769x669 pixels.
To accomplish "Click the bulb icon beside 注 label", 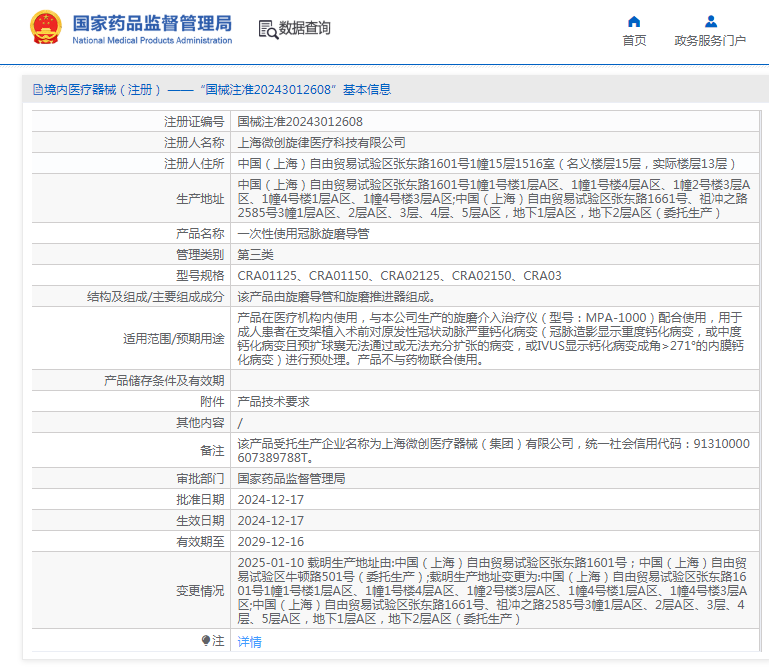I will (206, 640).
